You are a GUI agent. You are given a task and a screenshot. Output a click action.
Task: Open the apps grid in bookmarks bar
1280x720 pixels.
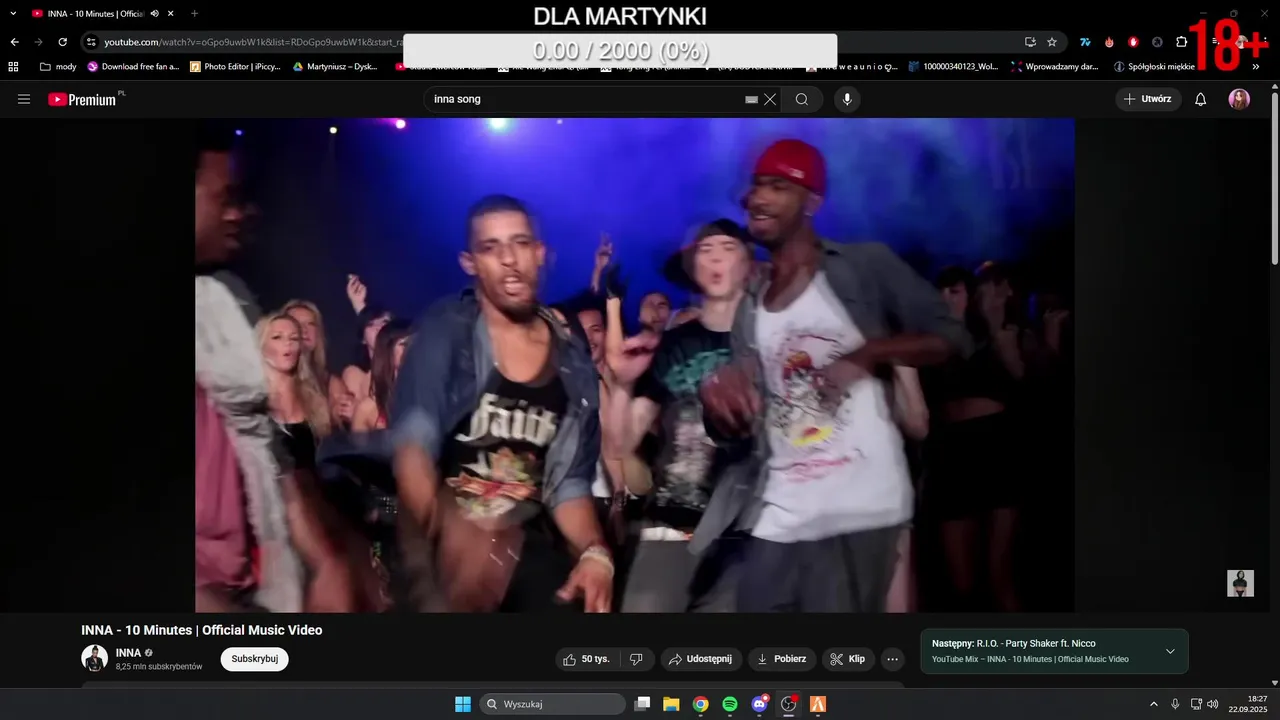pyautogui.click(x=13, y=67)
